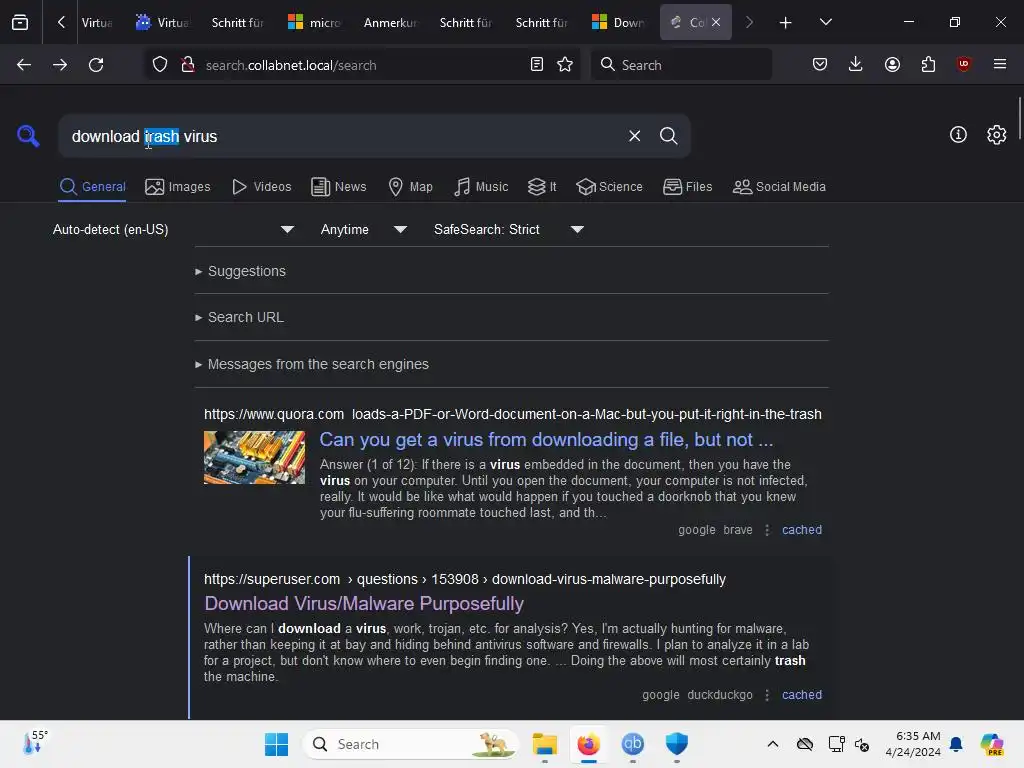Open the taskbar clock and date
The width and height of the screenshot is (1024, 768).
(x=913, y=744)
